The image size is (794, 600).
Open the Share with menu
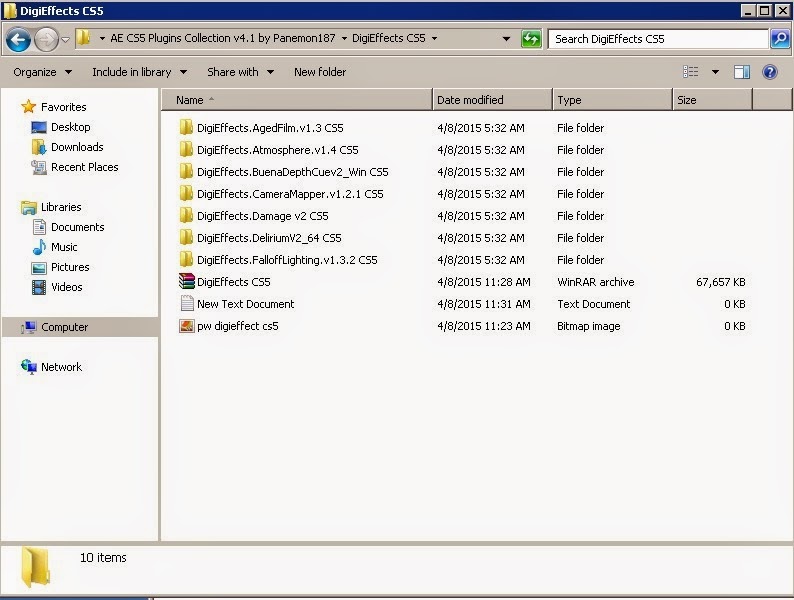pos(241,72)
